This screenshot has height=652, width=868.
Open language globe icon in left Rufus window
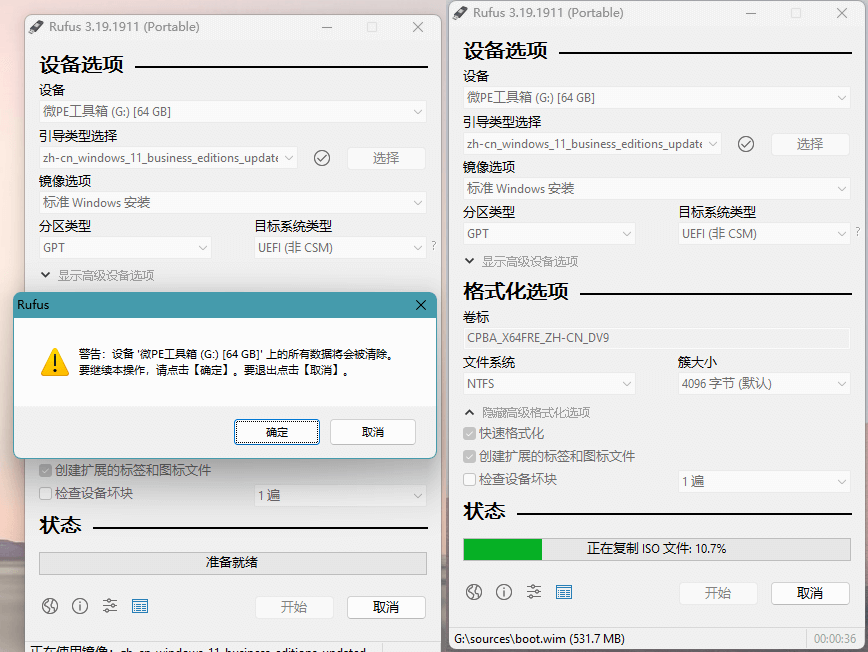[50, 607]
